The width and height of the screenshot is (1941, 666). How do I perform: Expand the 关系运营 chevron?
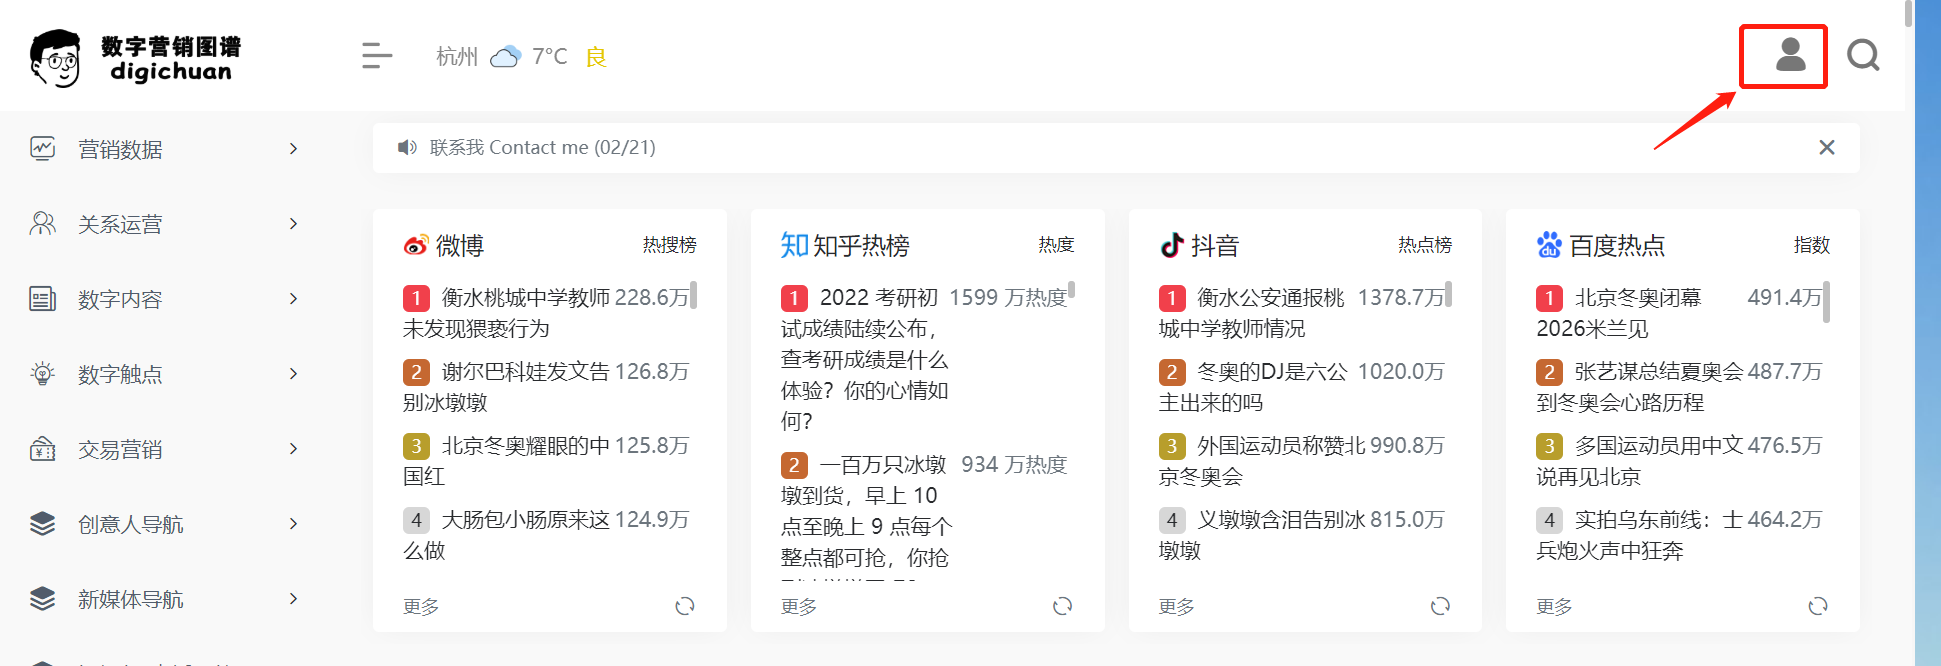[x=293, y=224]
